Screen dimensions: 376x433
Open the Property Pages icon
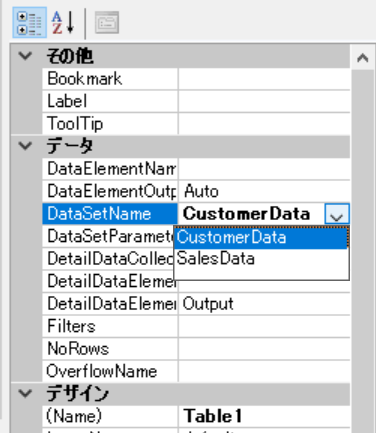tap(107, 23)
